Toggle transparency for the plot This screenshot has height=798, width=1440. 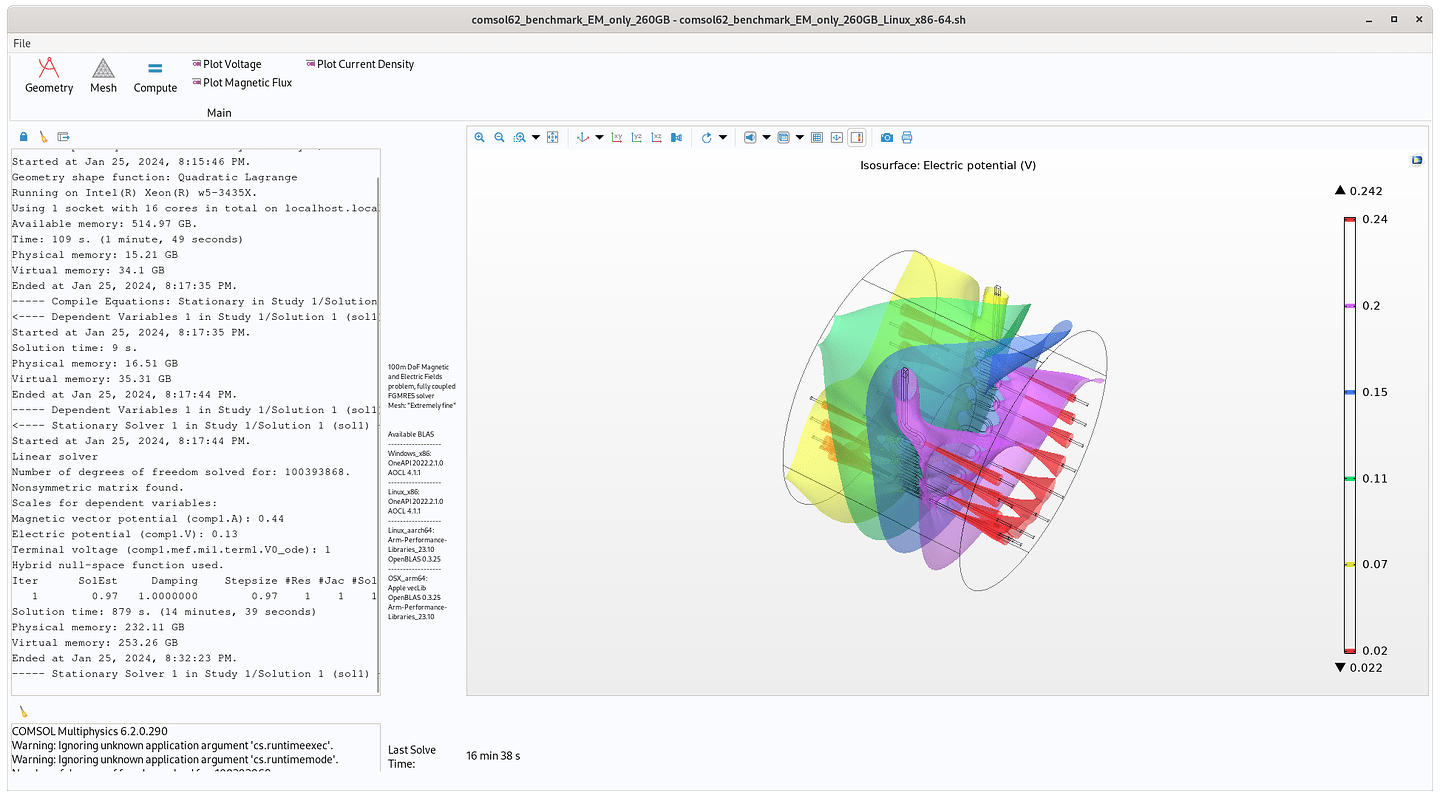[785, 137]
